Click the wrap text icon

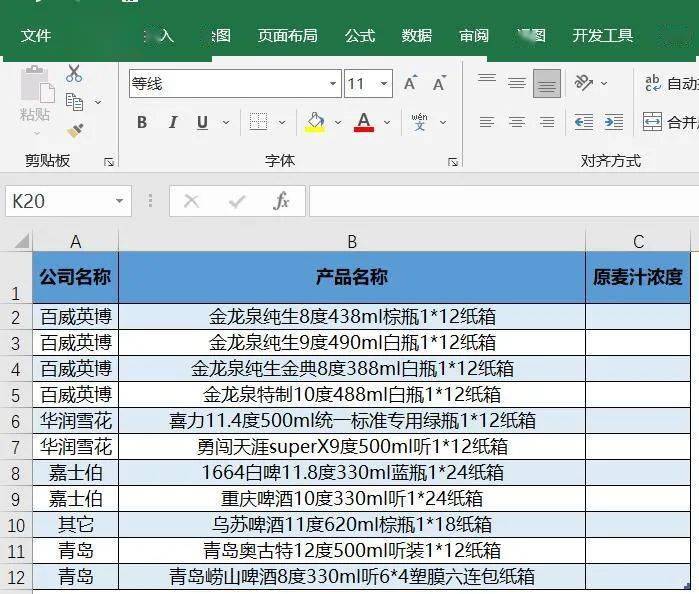coord(653,83)
